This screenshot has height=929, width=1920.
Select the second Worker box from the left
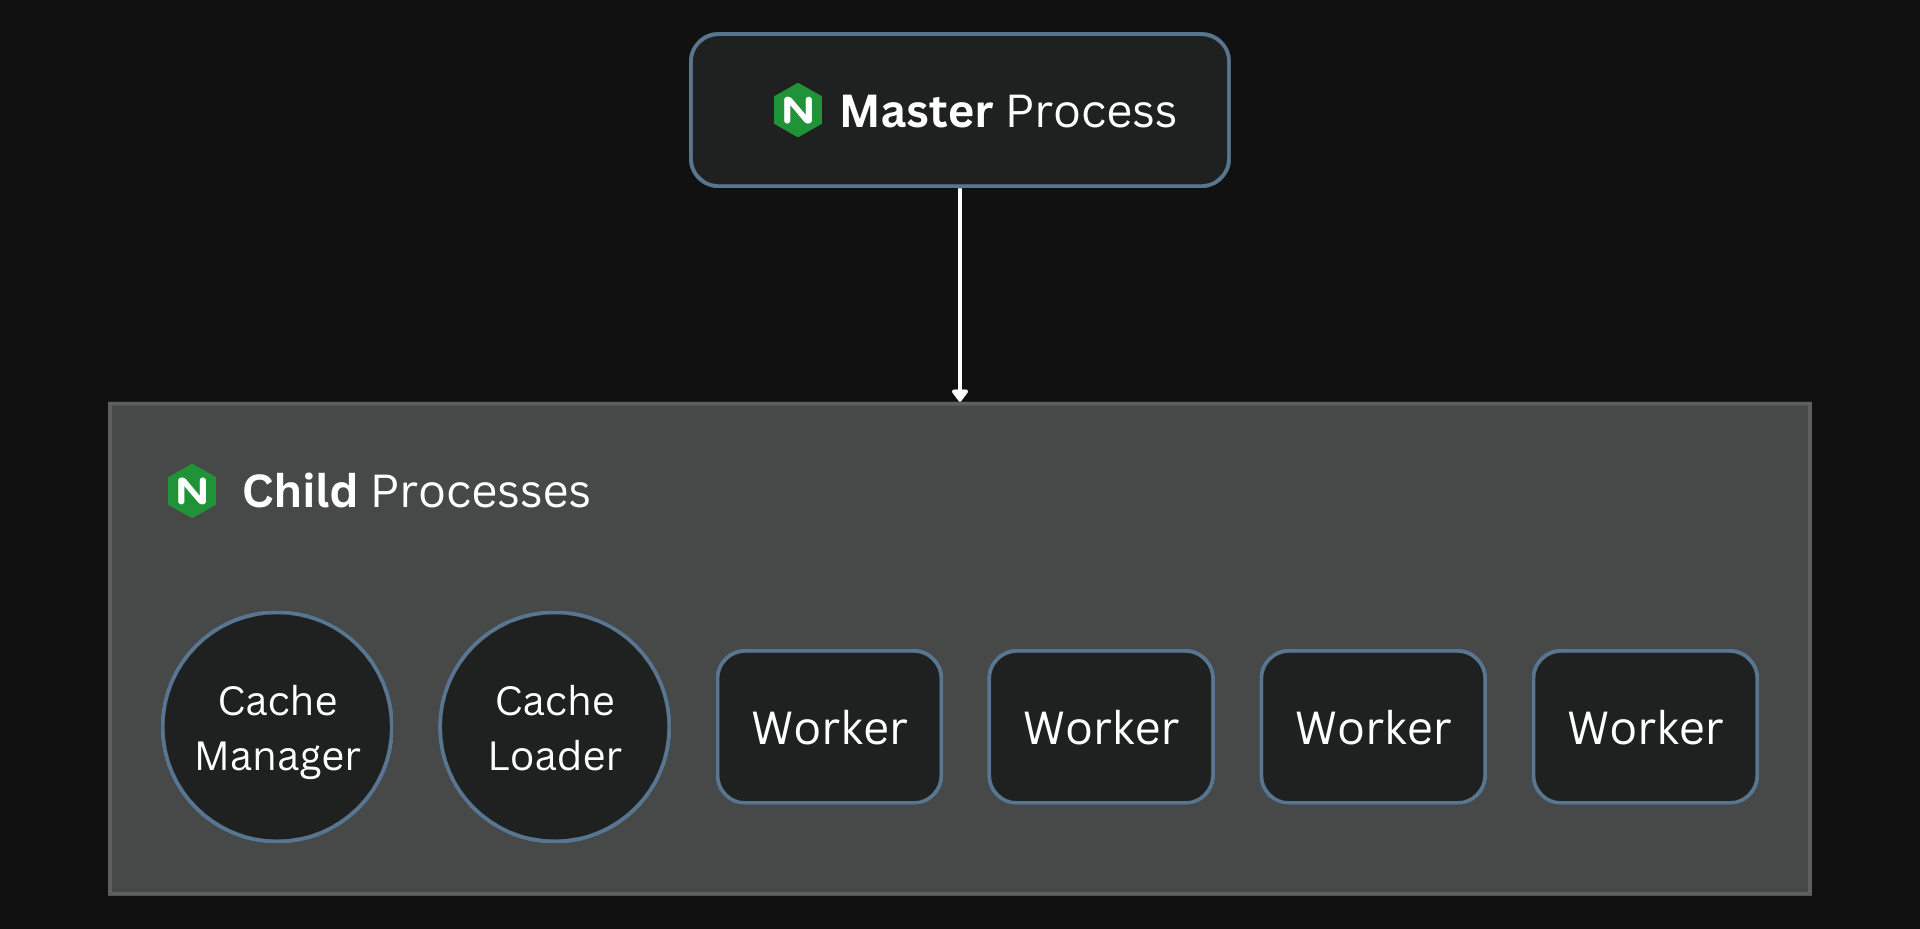tap(1101, 727)
